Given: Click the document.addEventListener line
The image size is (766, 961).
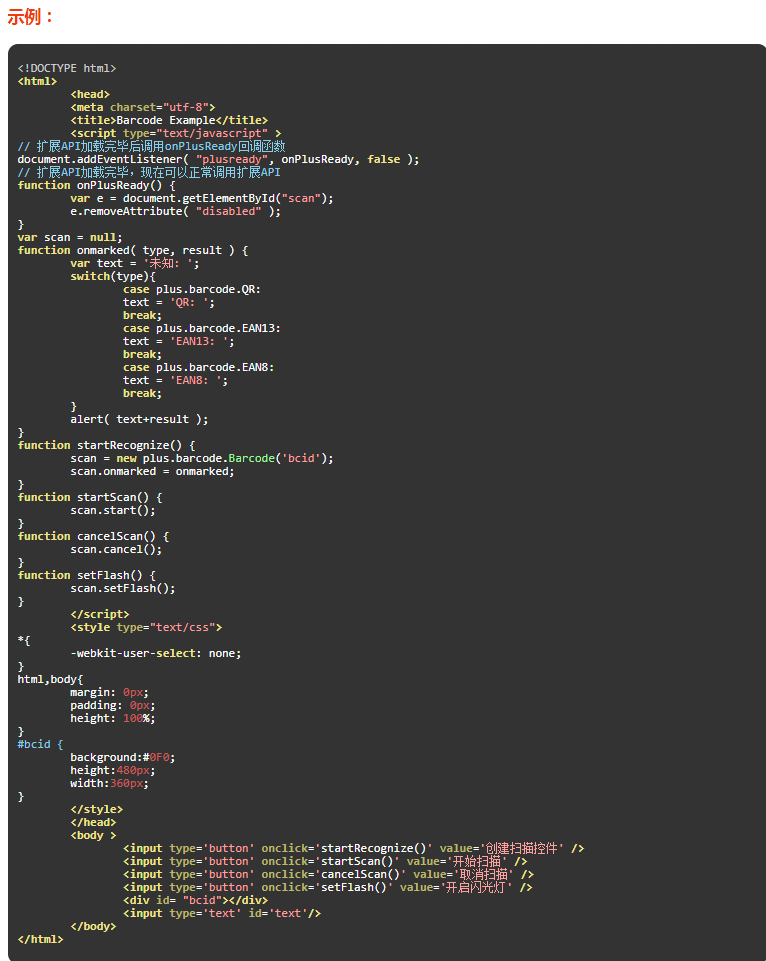Looking at the screenshot, I should tap(219, 159).
